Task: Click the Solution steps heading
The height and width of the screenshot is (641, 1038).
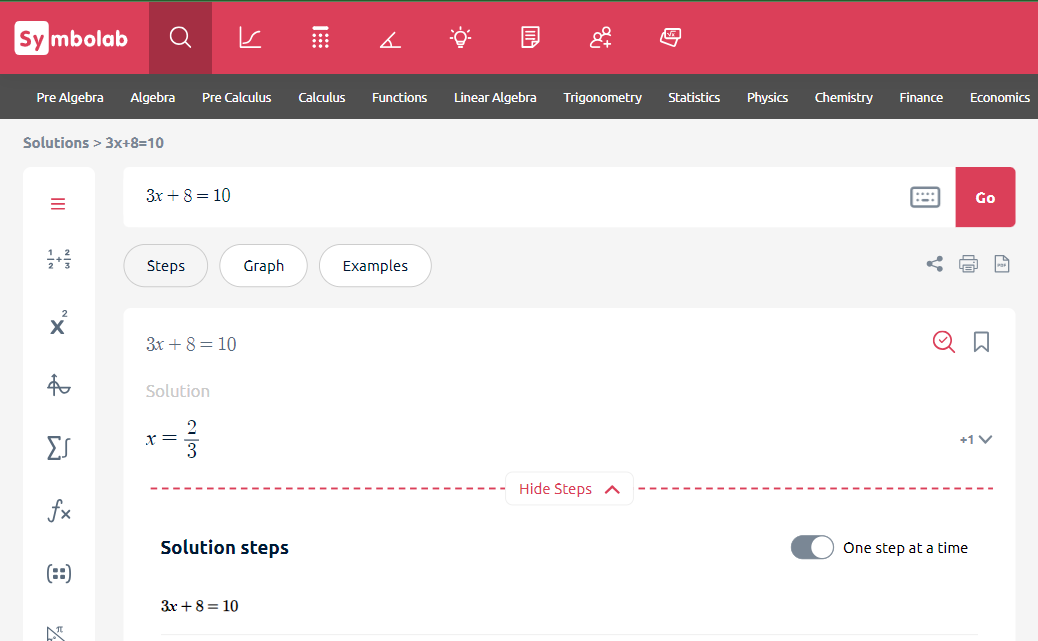Action: pos(224,548)
